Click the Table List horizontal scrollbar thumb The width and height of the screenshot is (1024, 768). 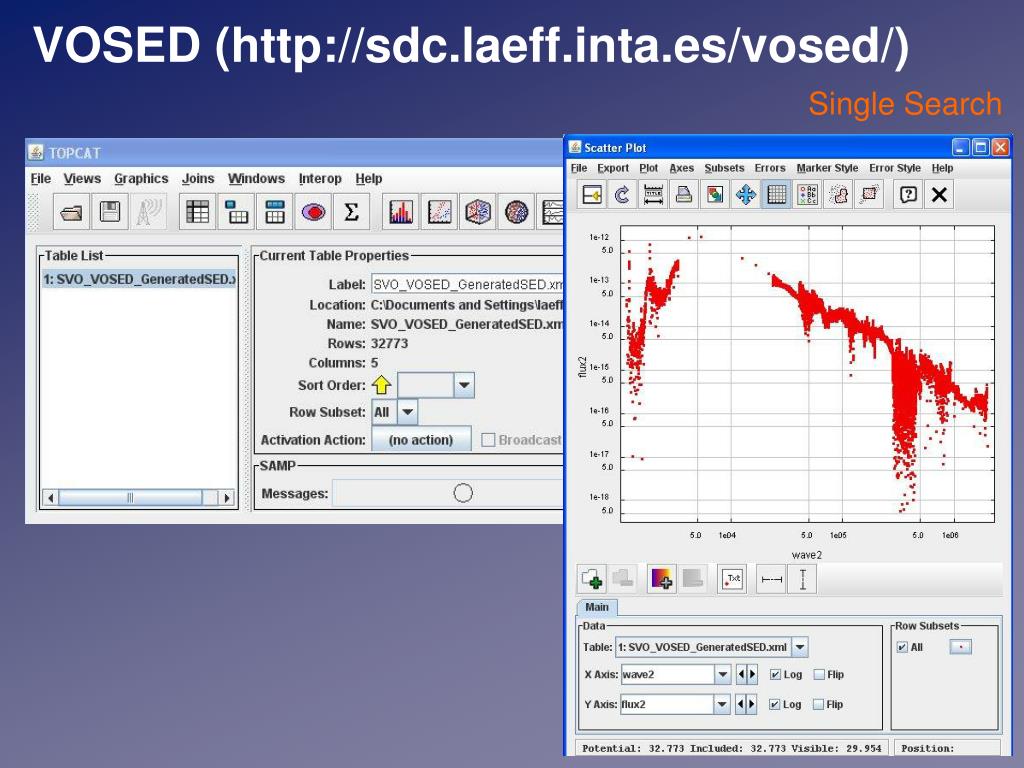[130, 498]
